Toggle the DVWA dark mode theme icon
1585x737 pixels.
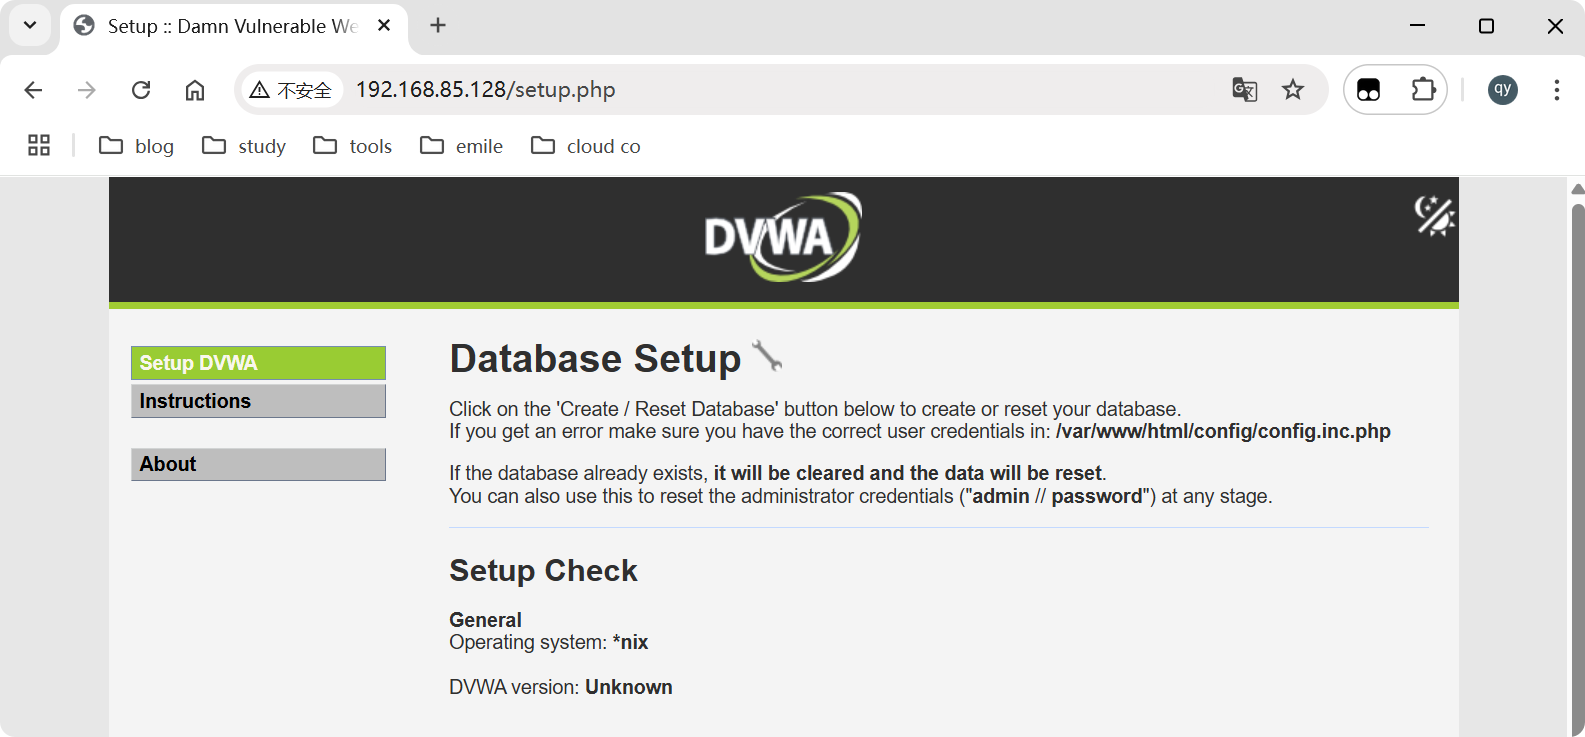coord(1433,216)
